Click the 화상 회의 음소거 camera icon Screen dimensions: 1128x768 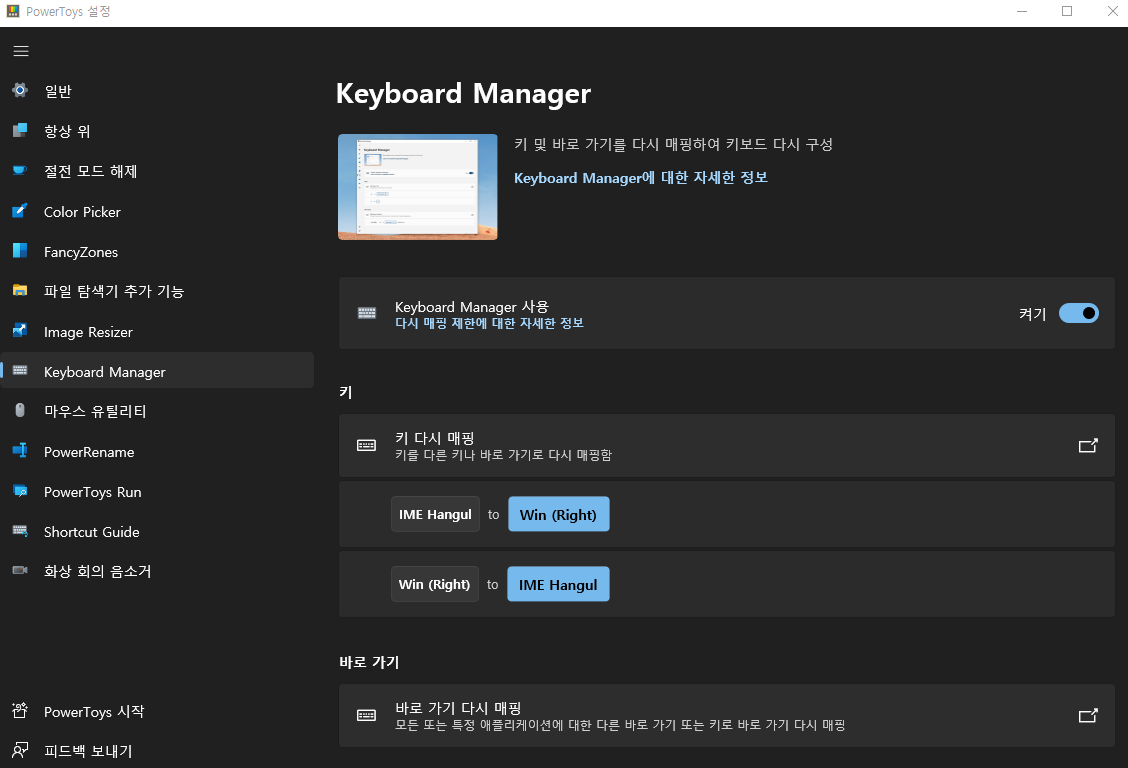20,571
